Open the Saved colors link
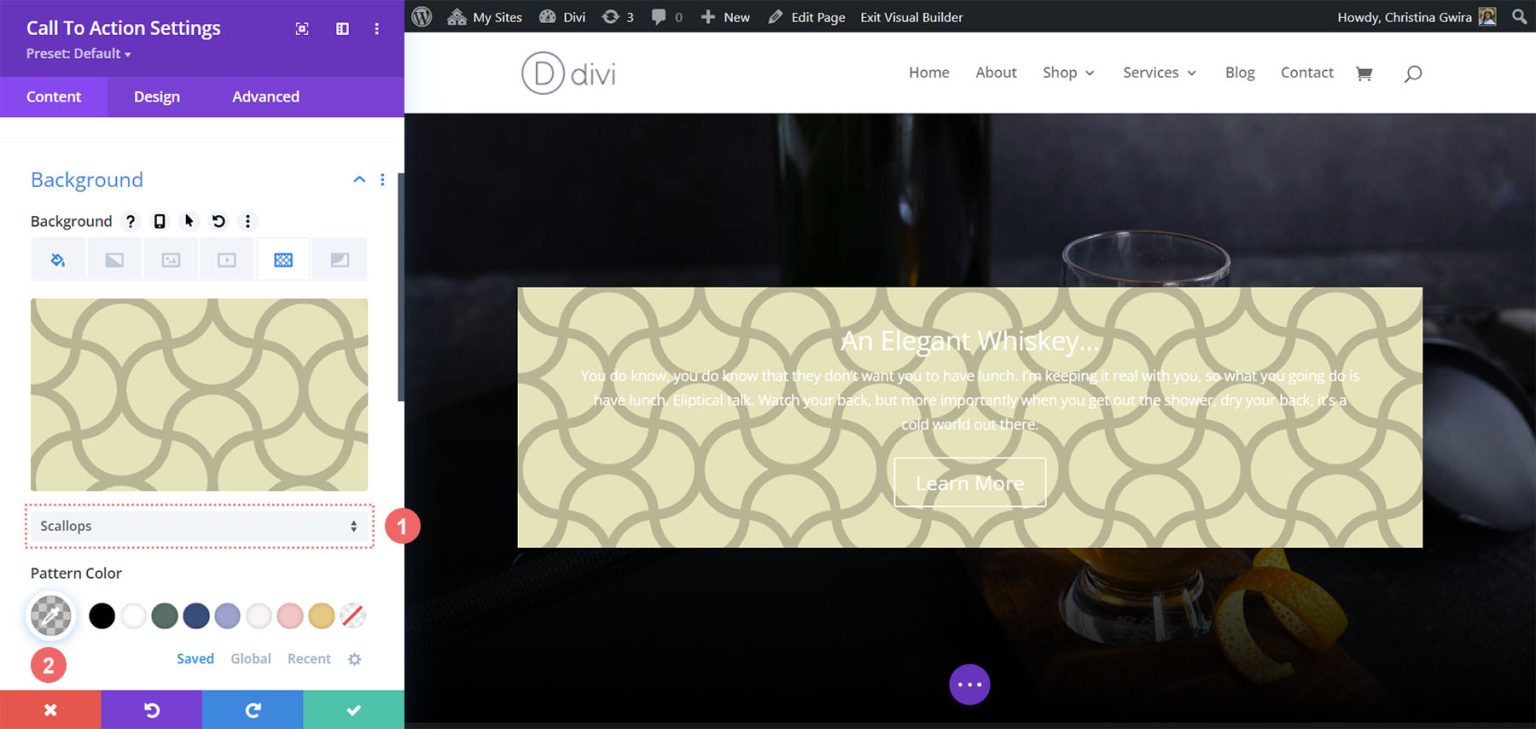This screenshot has width=1536, height=729. tap(195, 658)
